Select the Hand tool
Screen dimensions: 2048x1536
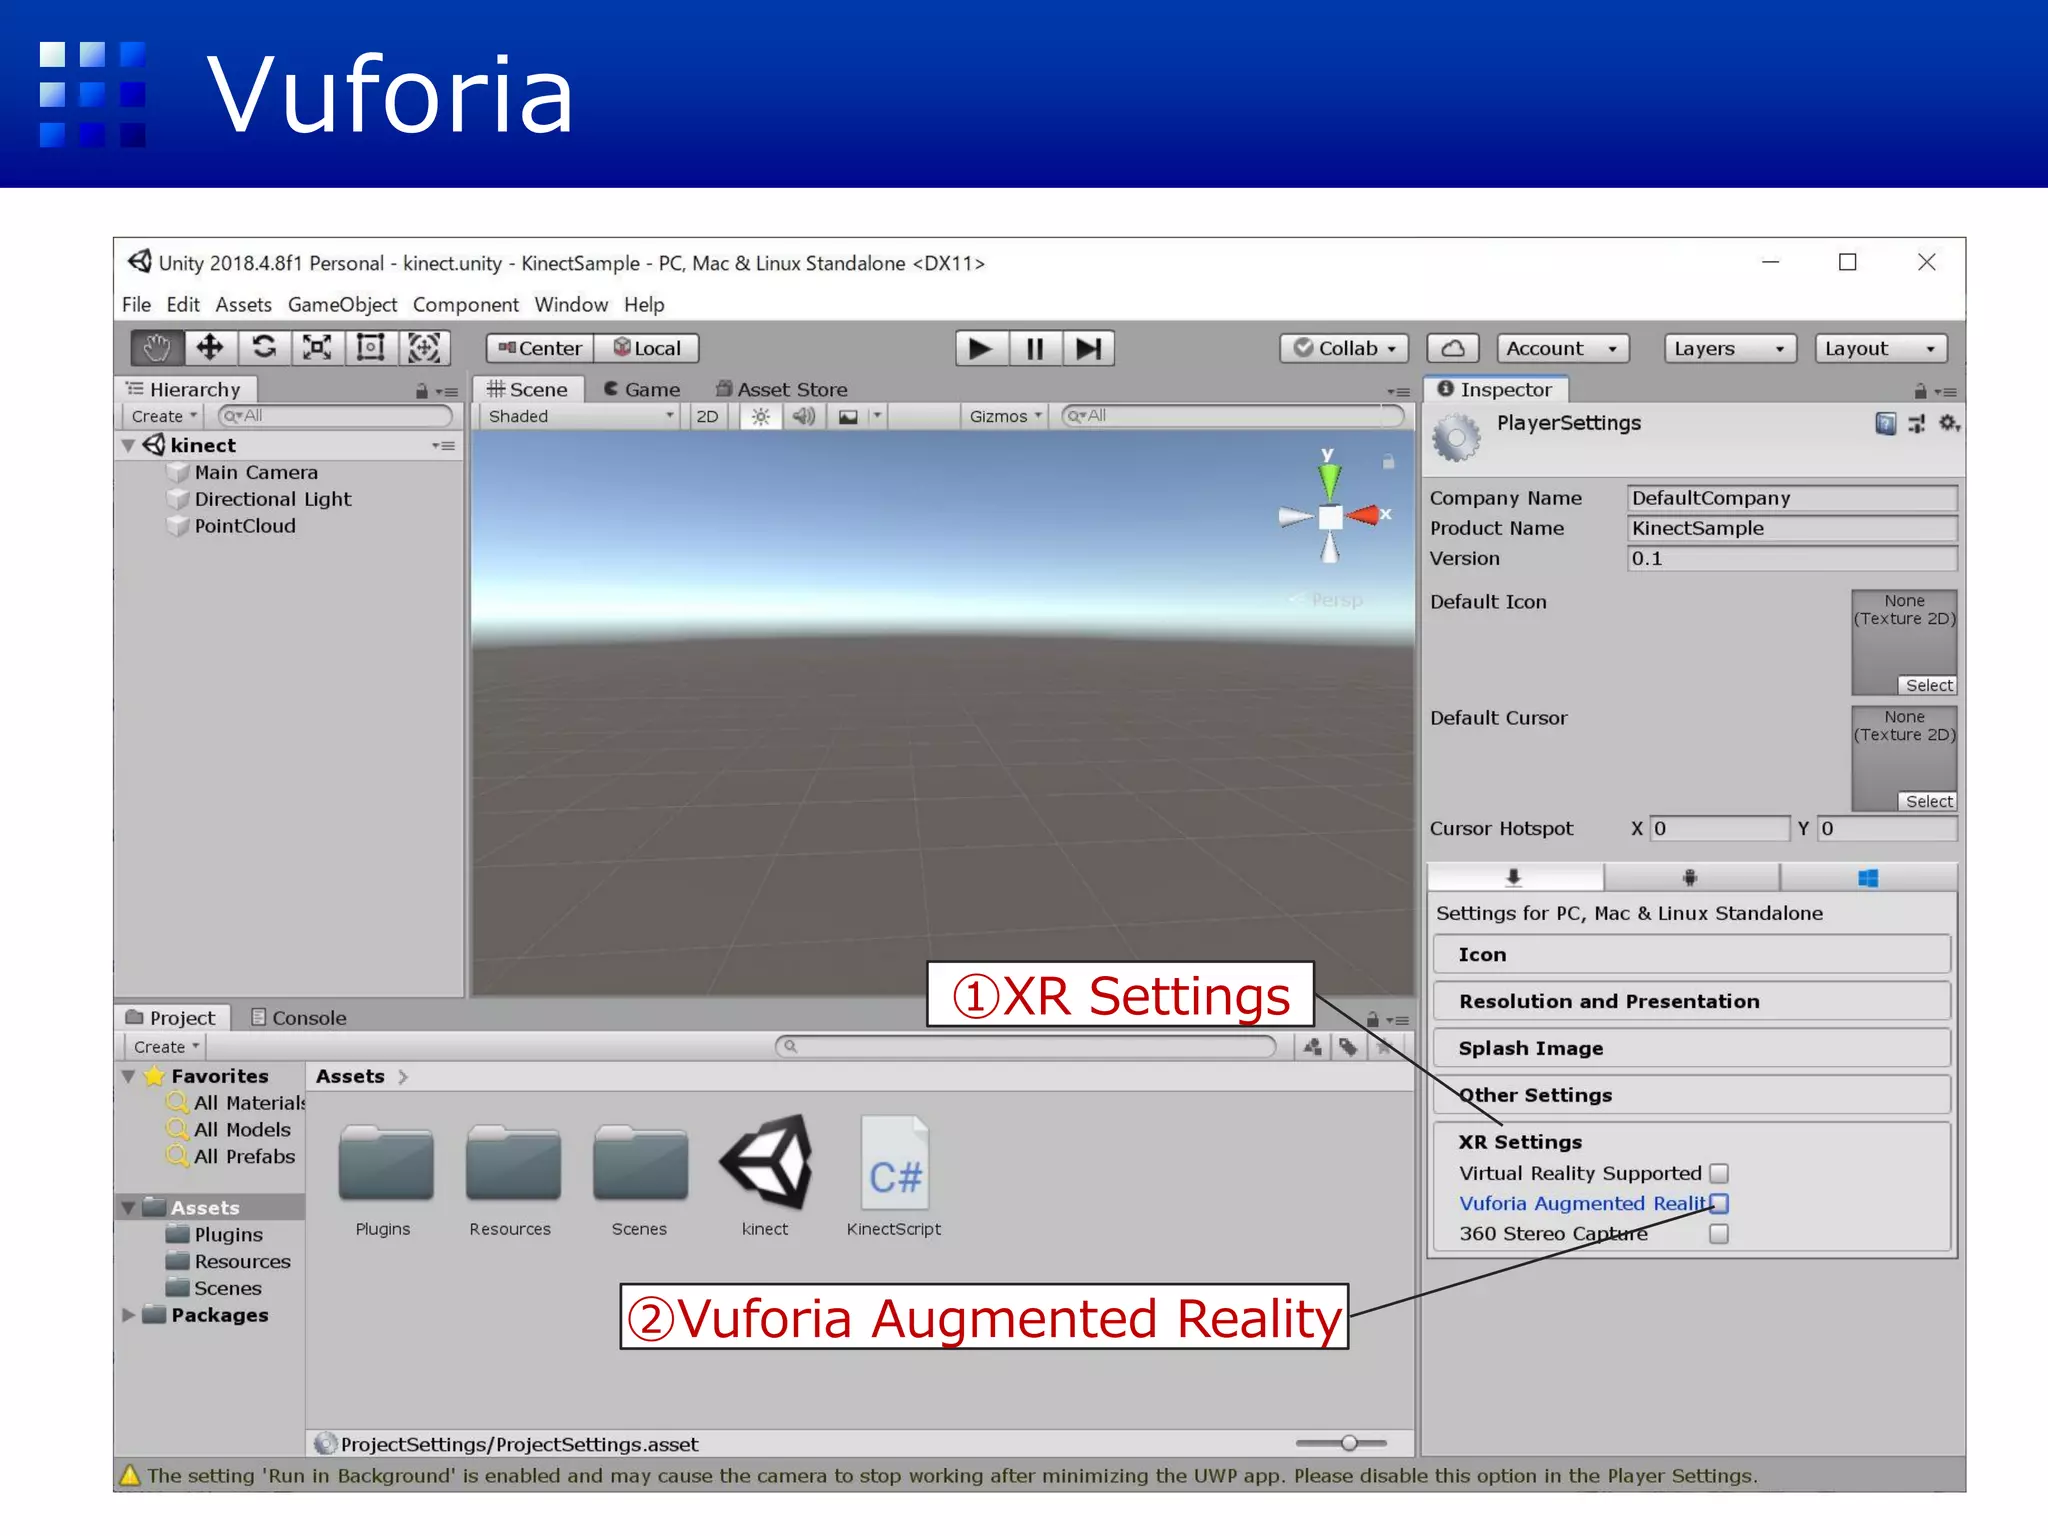pyautogui.click(x=157, y=348)
